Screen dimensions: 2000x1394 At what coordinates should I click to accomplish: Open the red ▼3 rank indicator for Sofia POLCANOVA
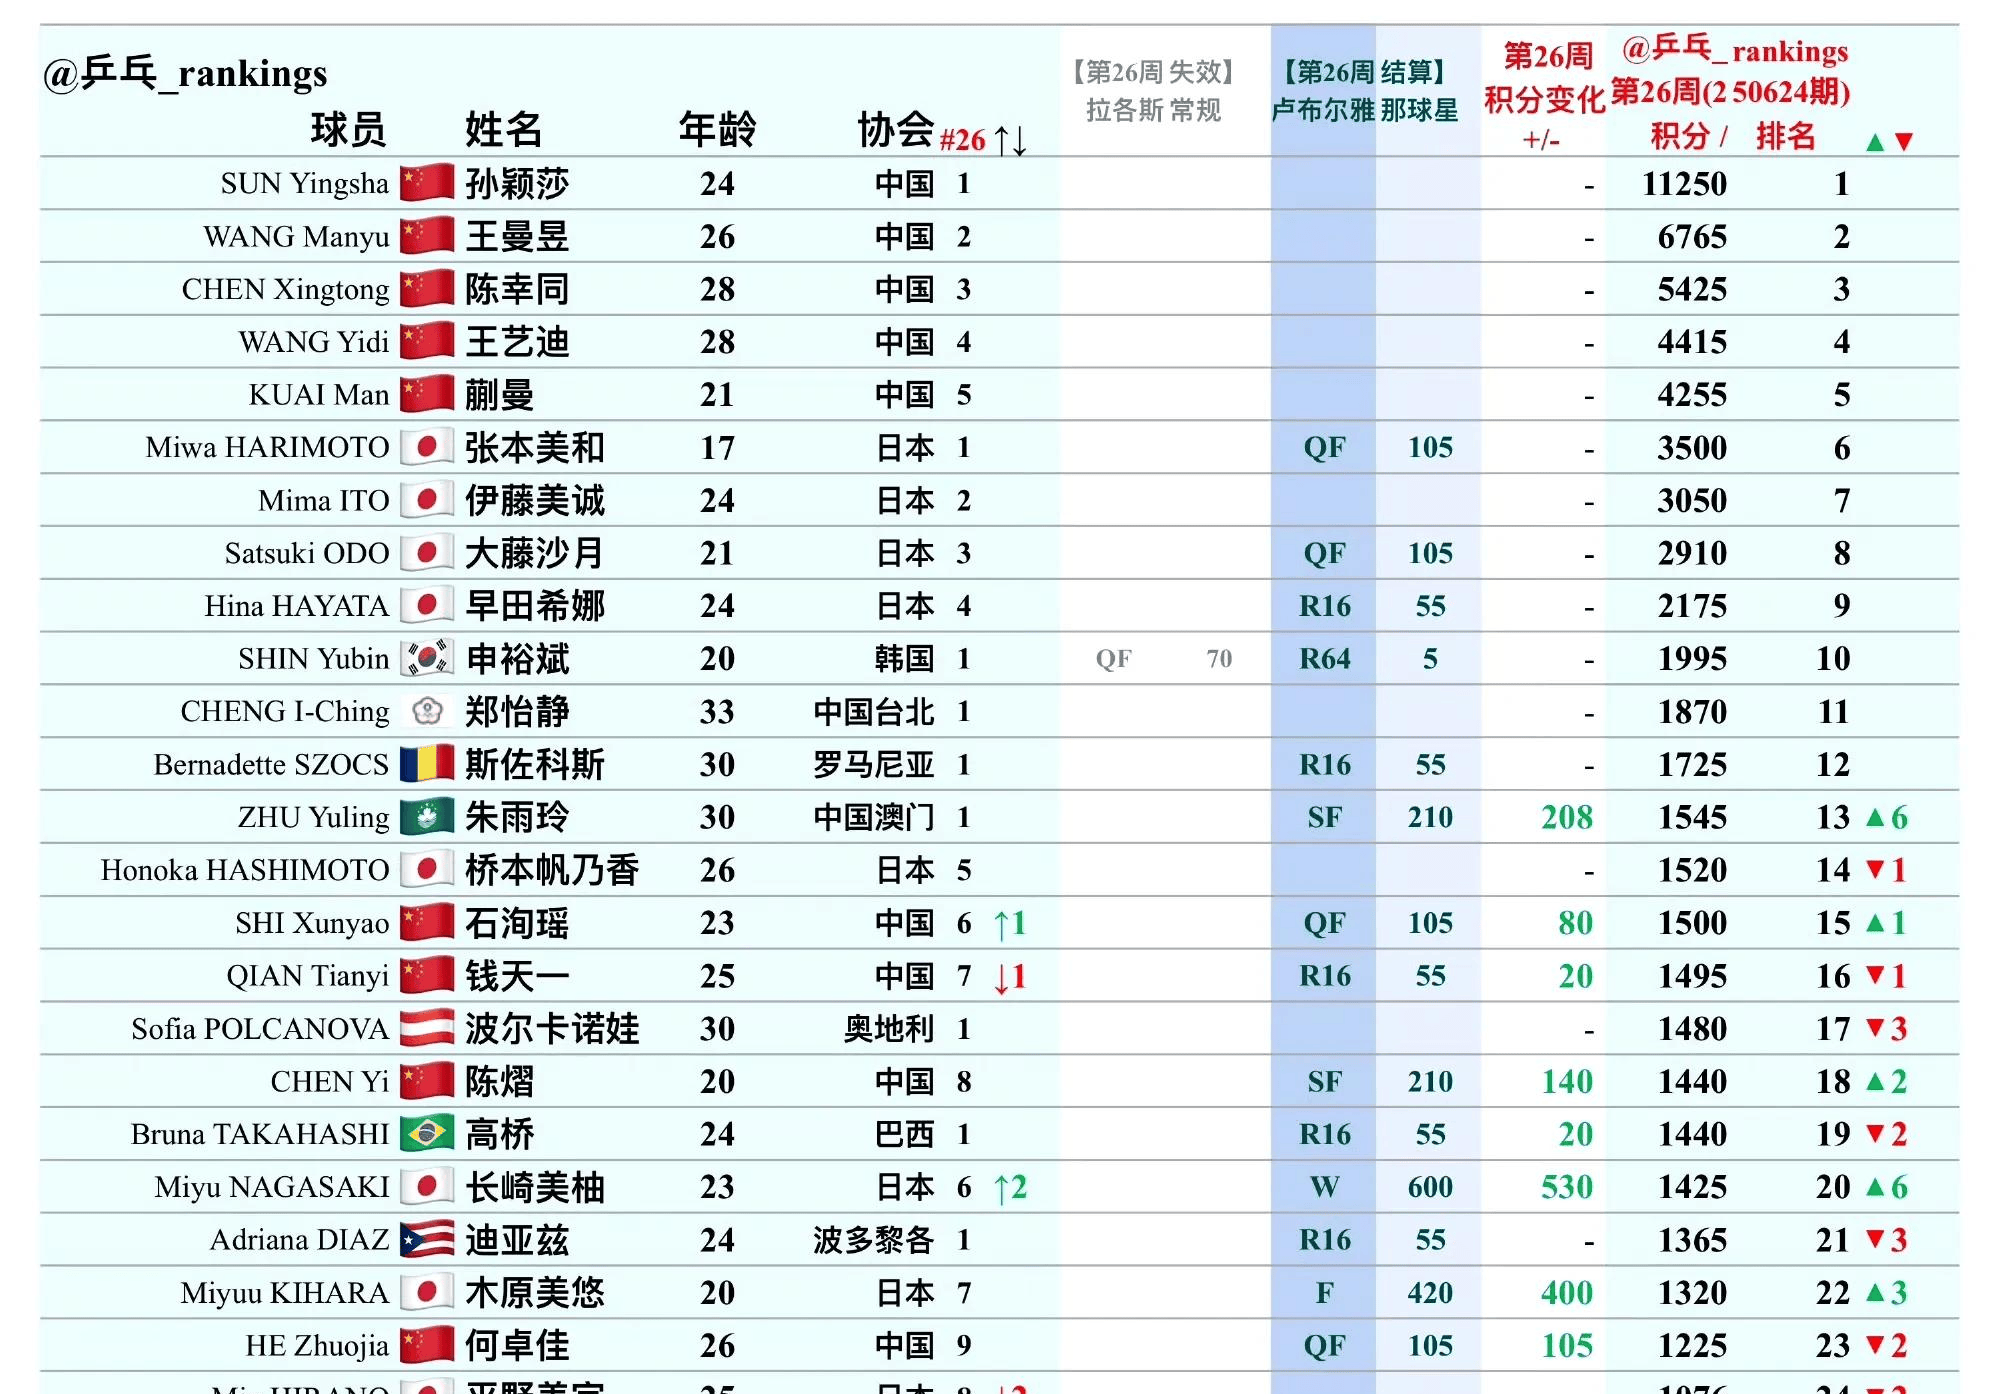pos(1888,1028)
